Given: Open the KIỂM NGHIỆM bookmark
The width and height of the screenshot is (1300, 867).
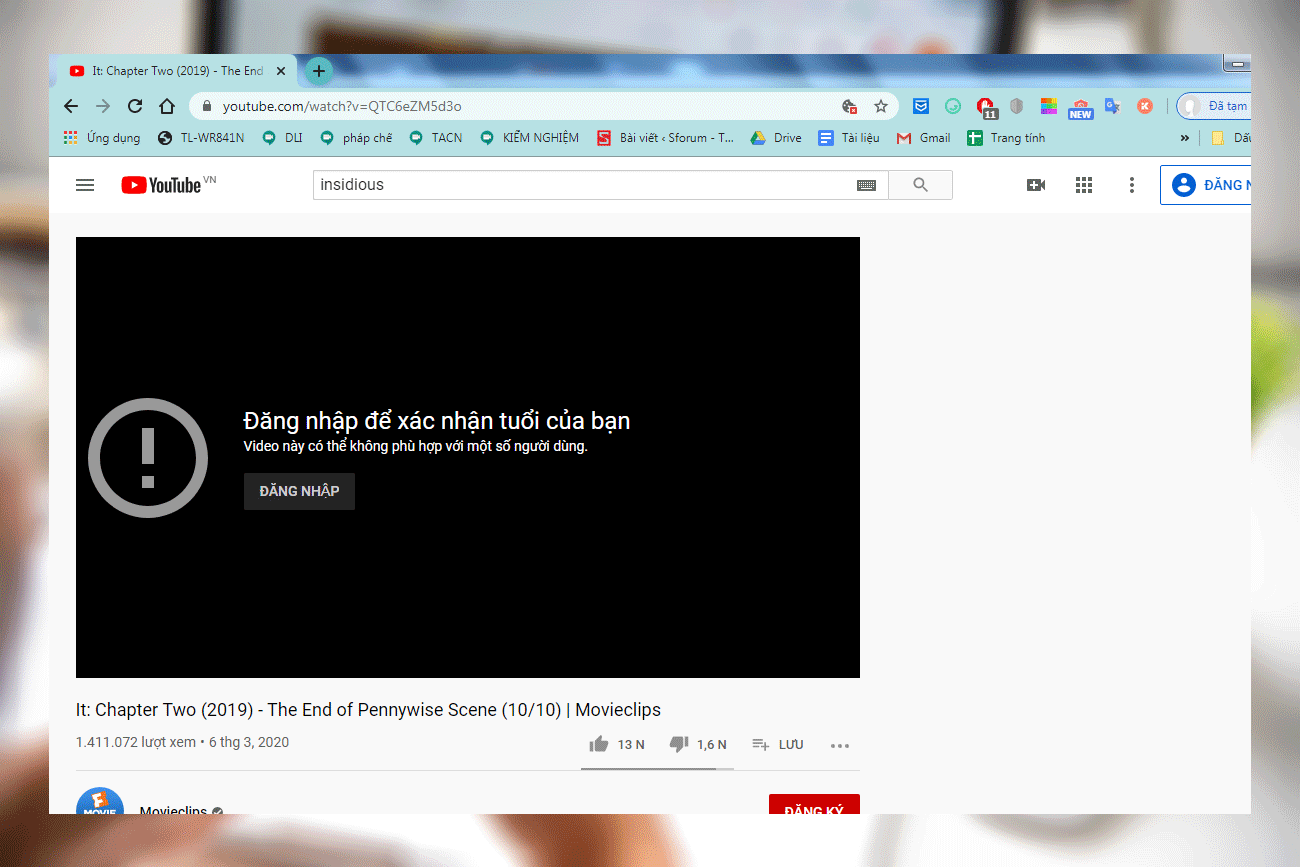Looking at the screenshot, I should click(x=529, y=138).
